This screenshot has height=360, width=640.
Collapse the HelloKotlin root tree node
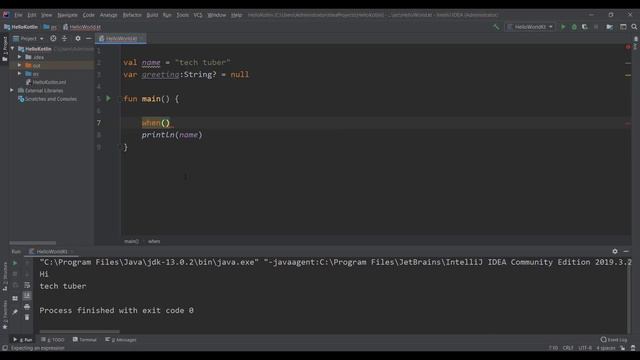click(x=13, y=49)
